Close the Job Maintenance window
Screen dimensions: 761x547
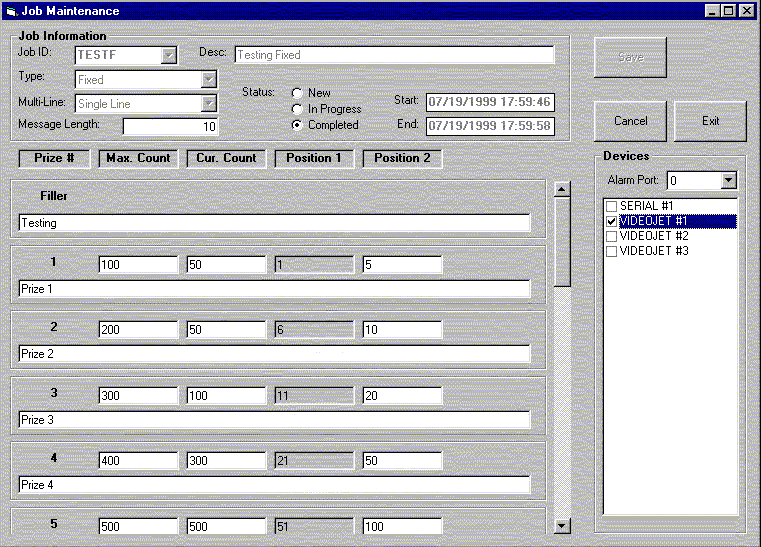click(746, 11)
